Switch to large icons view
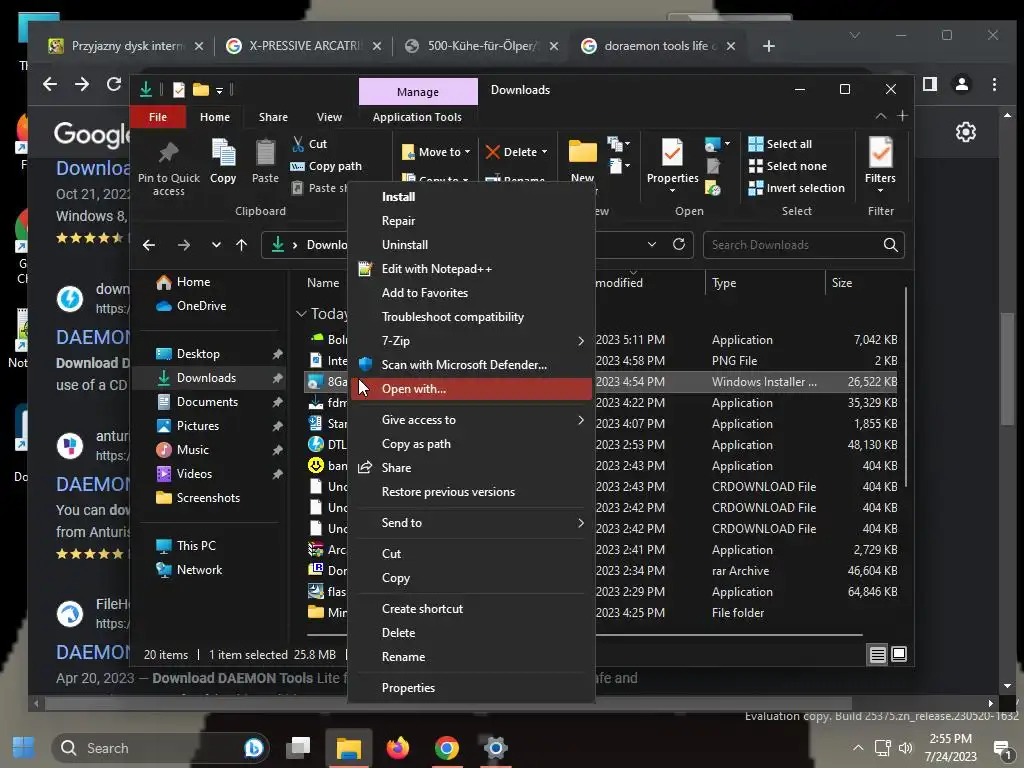Viewport: 1024px width, 768px height. pos(899,654)
